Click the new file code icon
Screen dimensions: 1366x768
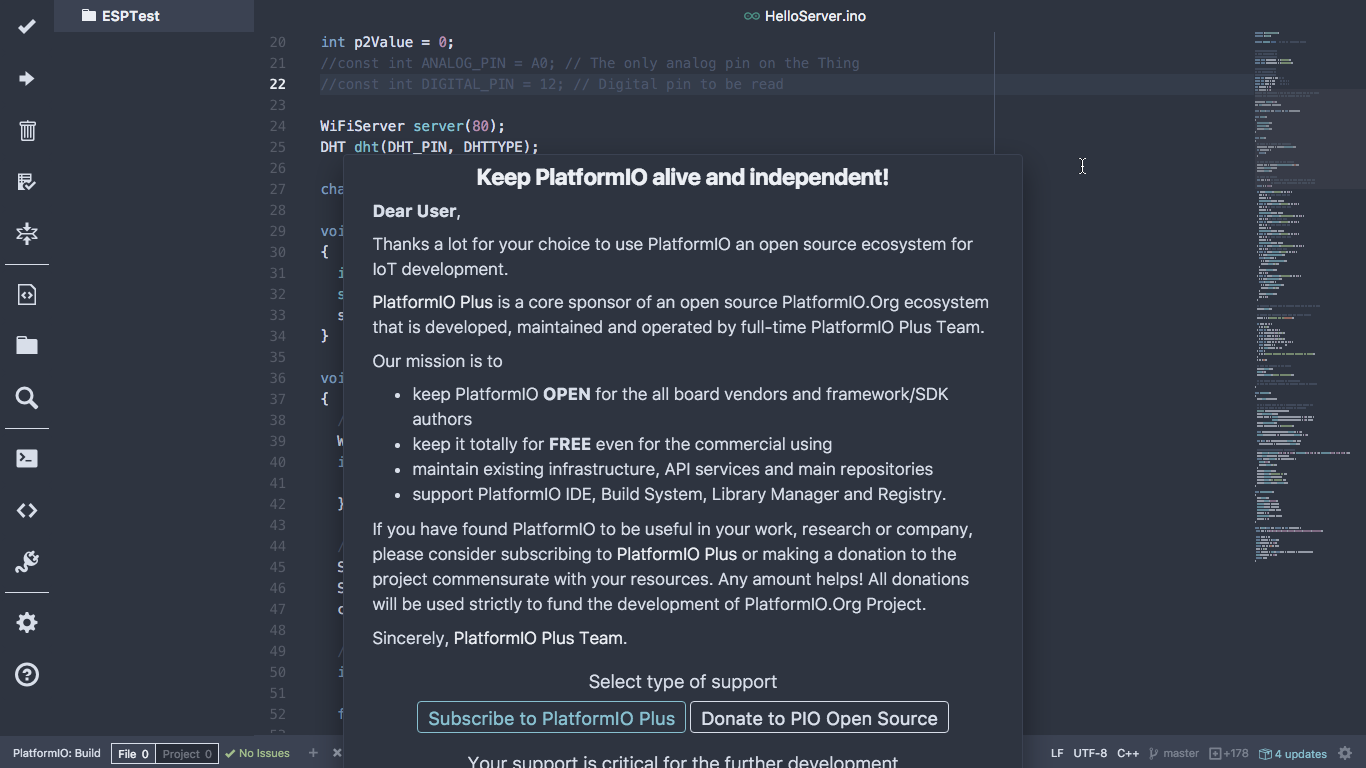point(27,294)
